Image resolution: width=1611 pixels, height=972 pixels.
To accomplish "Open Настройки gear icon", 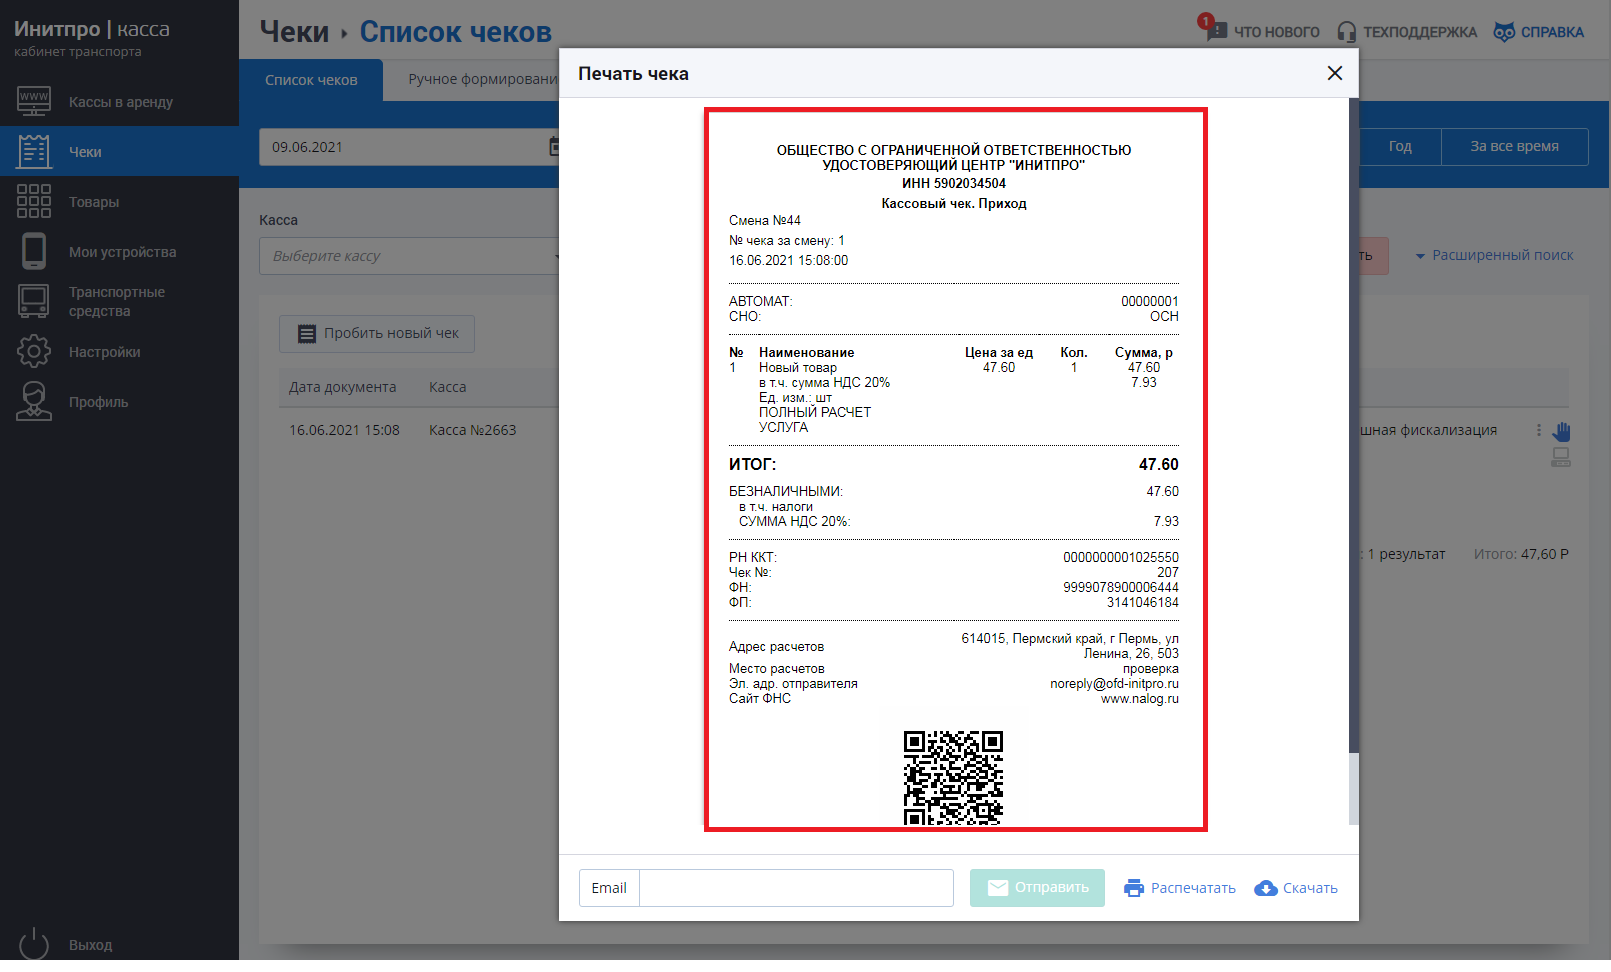I will pyautogui.click(x=34, y=351).
